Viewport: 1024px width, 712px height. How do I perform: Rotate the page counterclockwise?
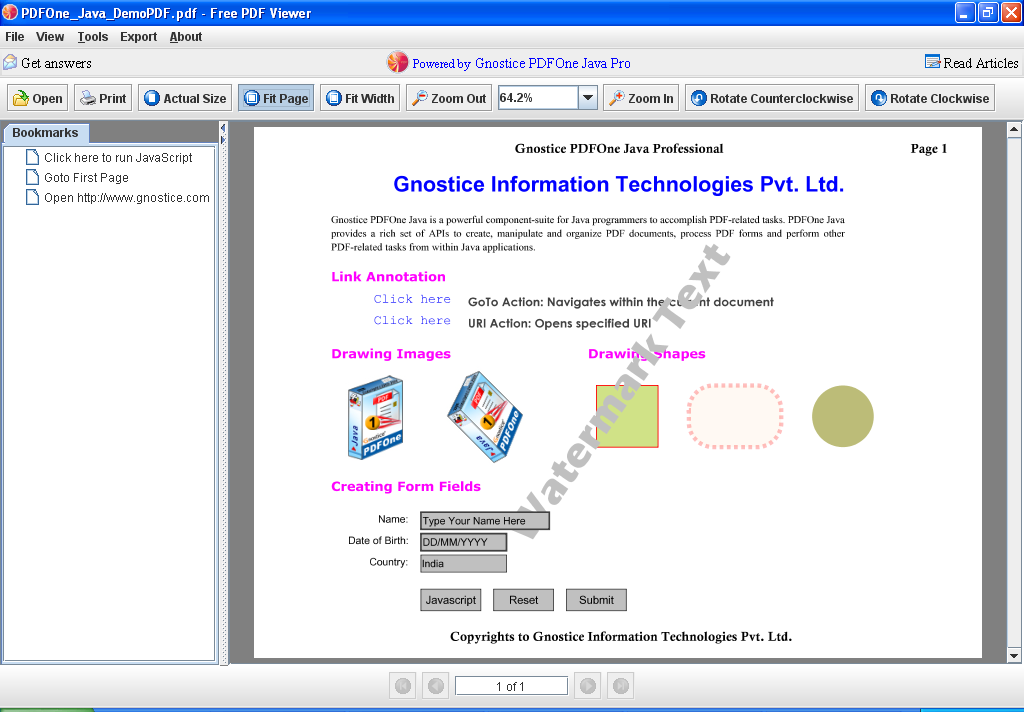[772, 98]
